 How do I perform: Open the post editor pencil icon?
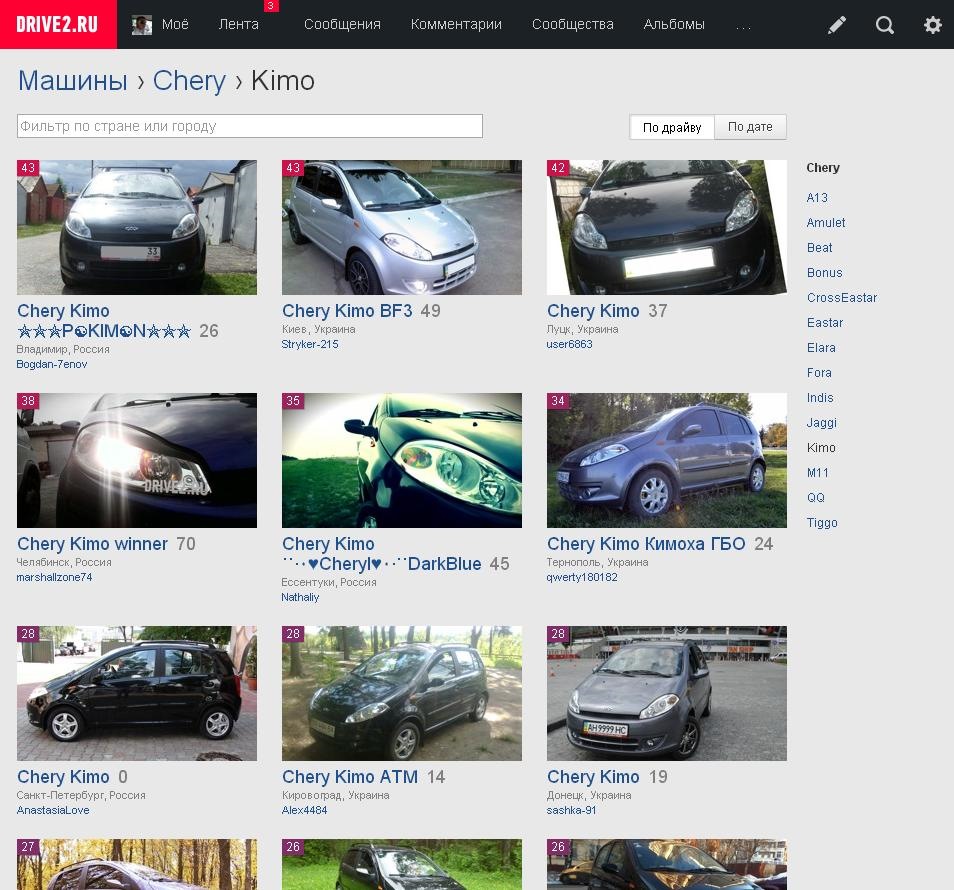[837, 24]
